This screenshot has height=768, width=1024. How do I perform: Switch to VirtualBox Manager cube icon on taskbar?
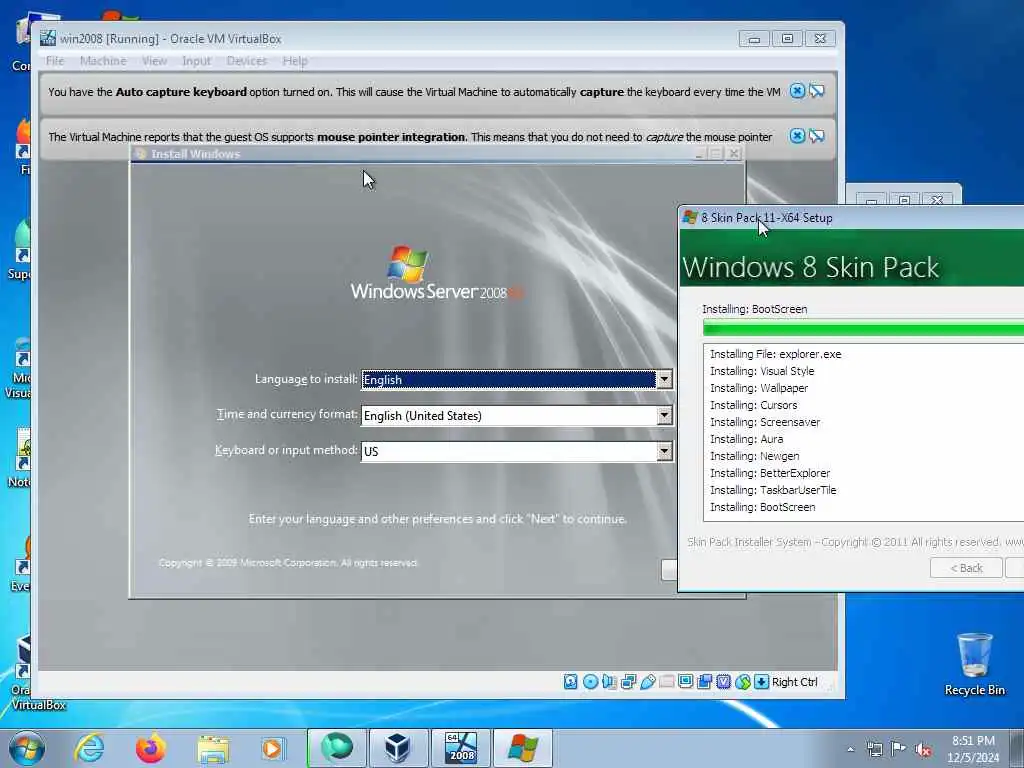click(398, 748)
